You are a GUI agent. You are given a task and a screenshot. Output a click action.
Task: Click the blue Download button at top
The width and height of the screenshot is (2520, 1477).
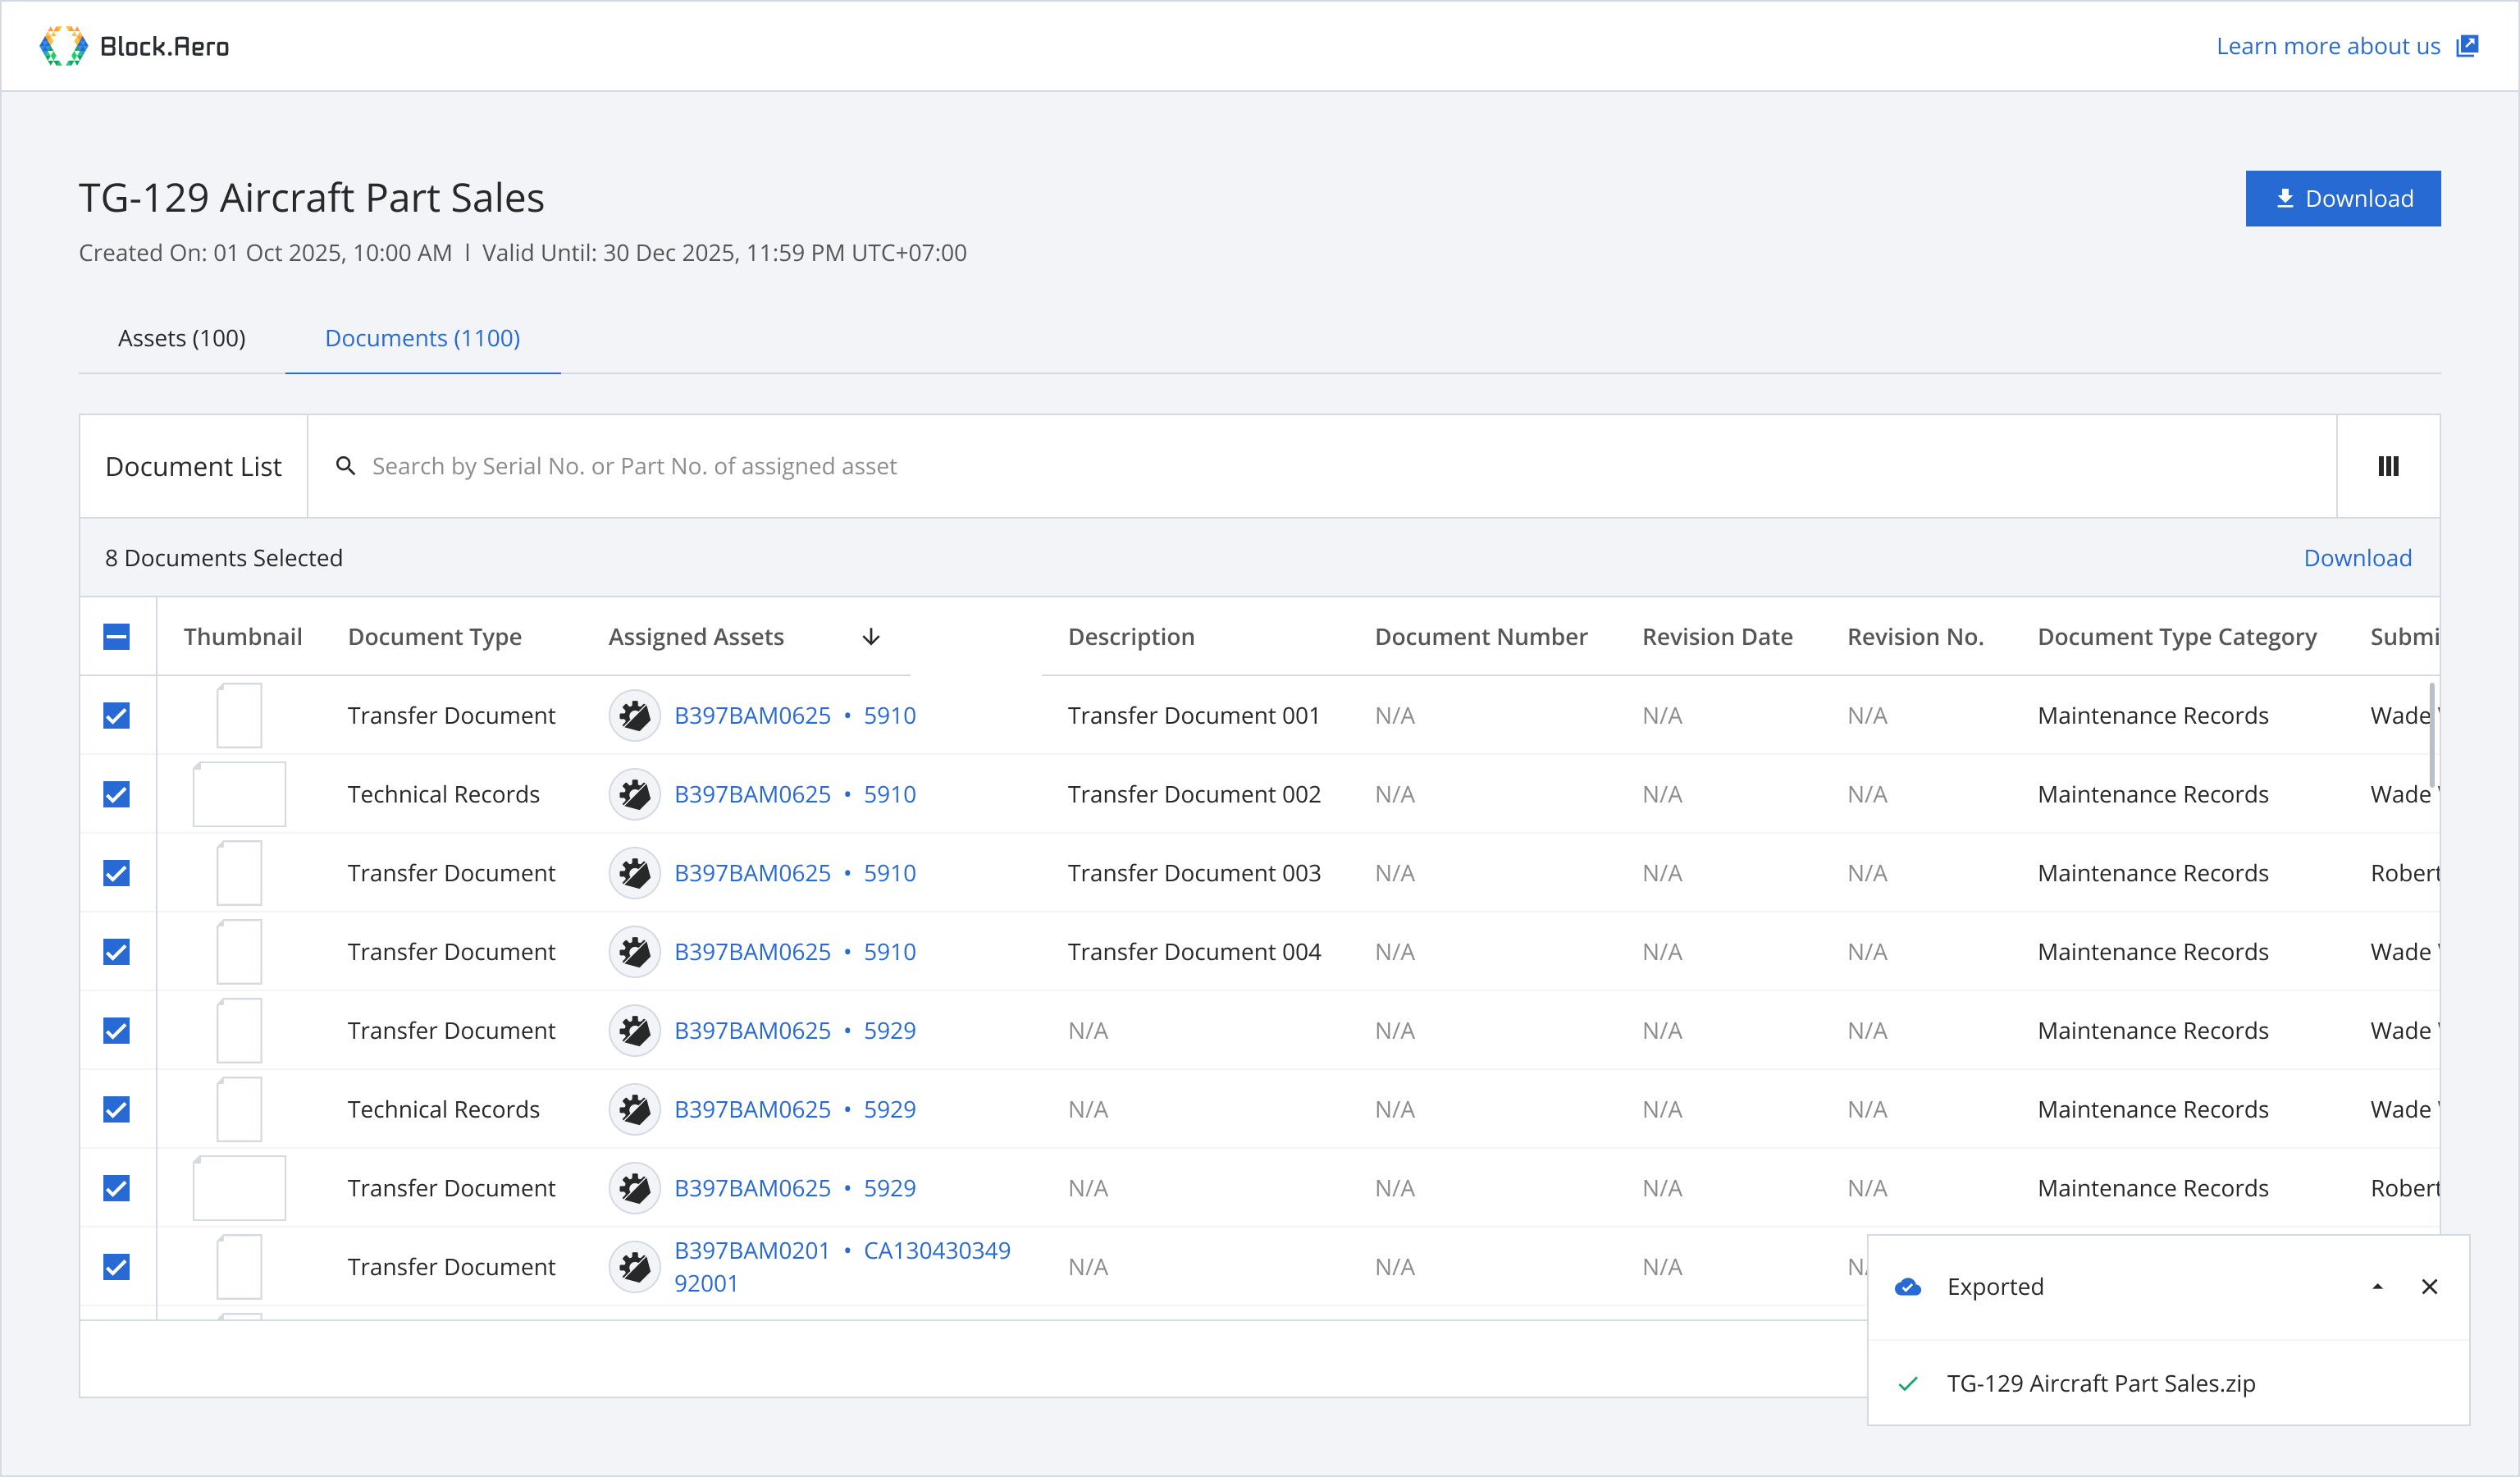[x=2342, y=198]
